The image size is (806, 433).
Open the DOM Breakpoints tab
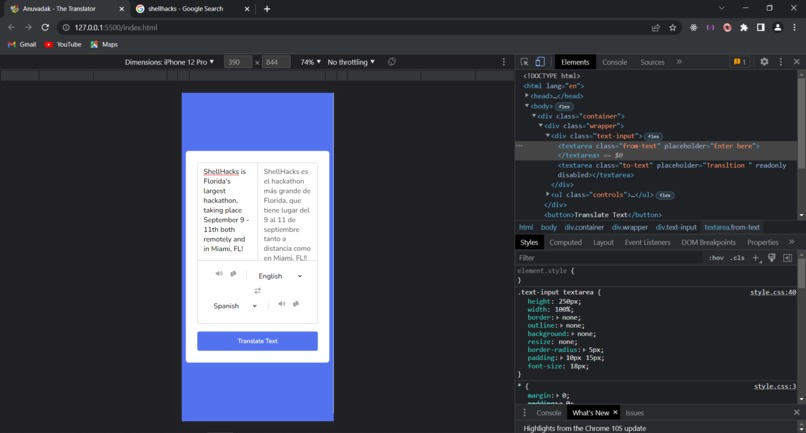tap(708, 242)
